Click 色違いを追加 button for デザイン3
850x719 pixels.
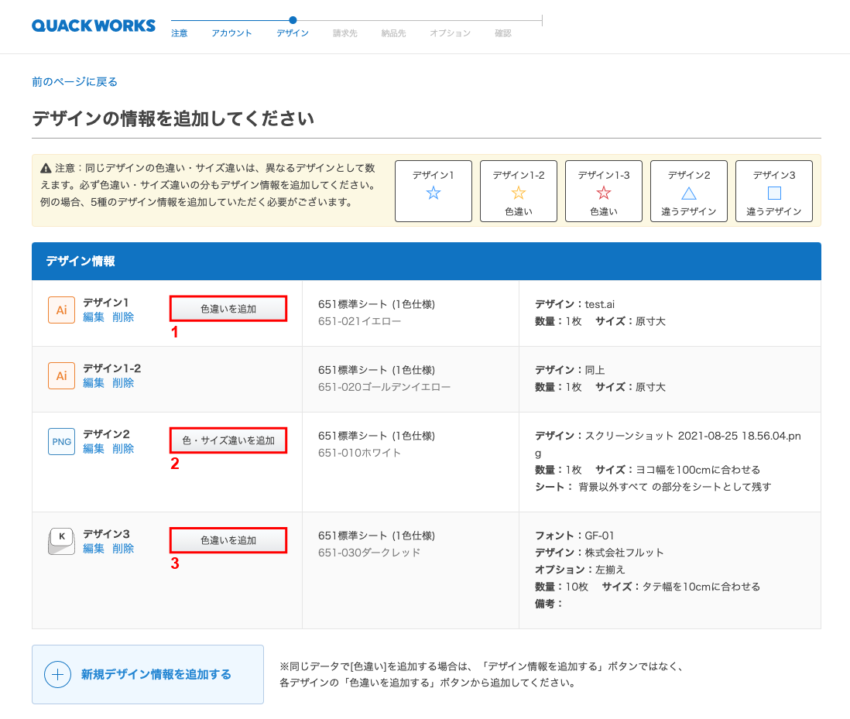(228, 540)
